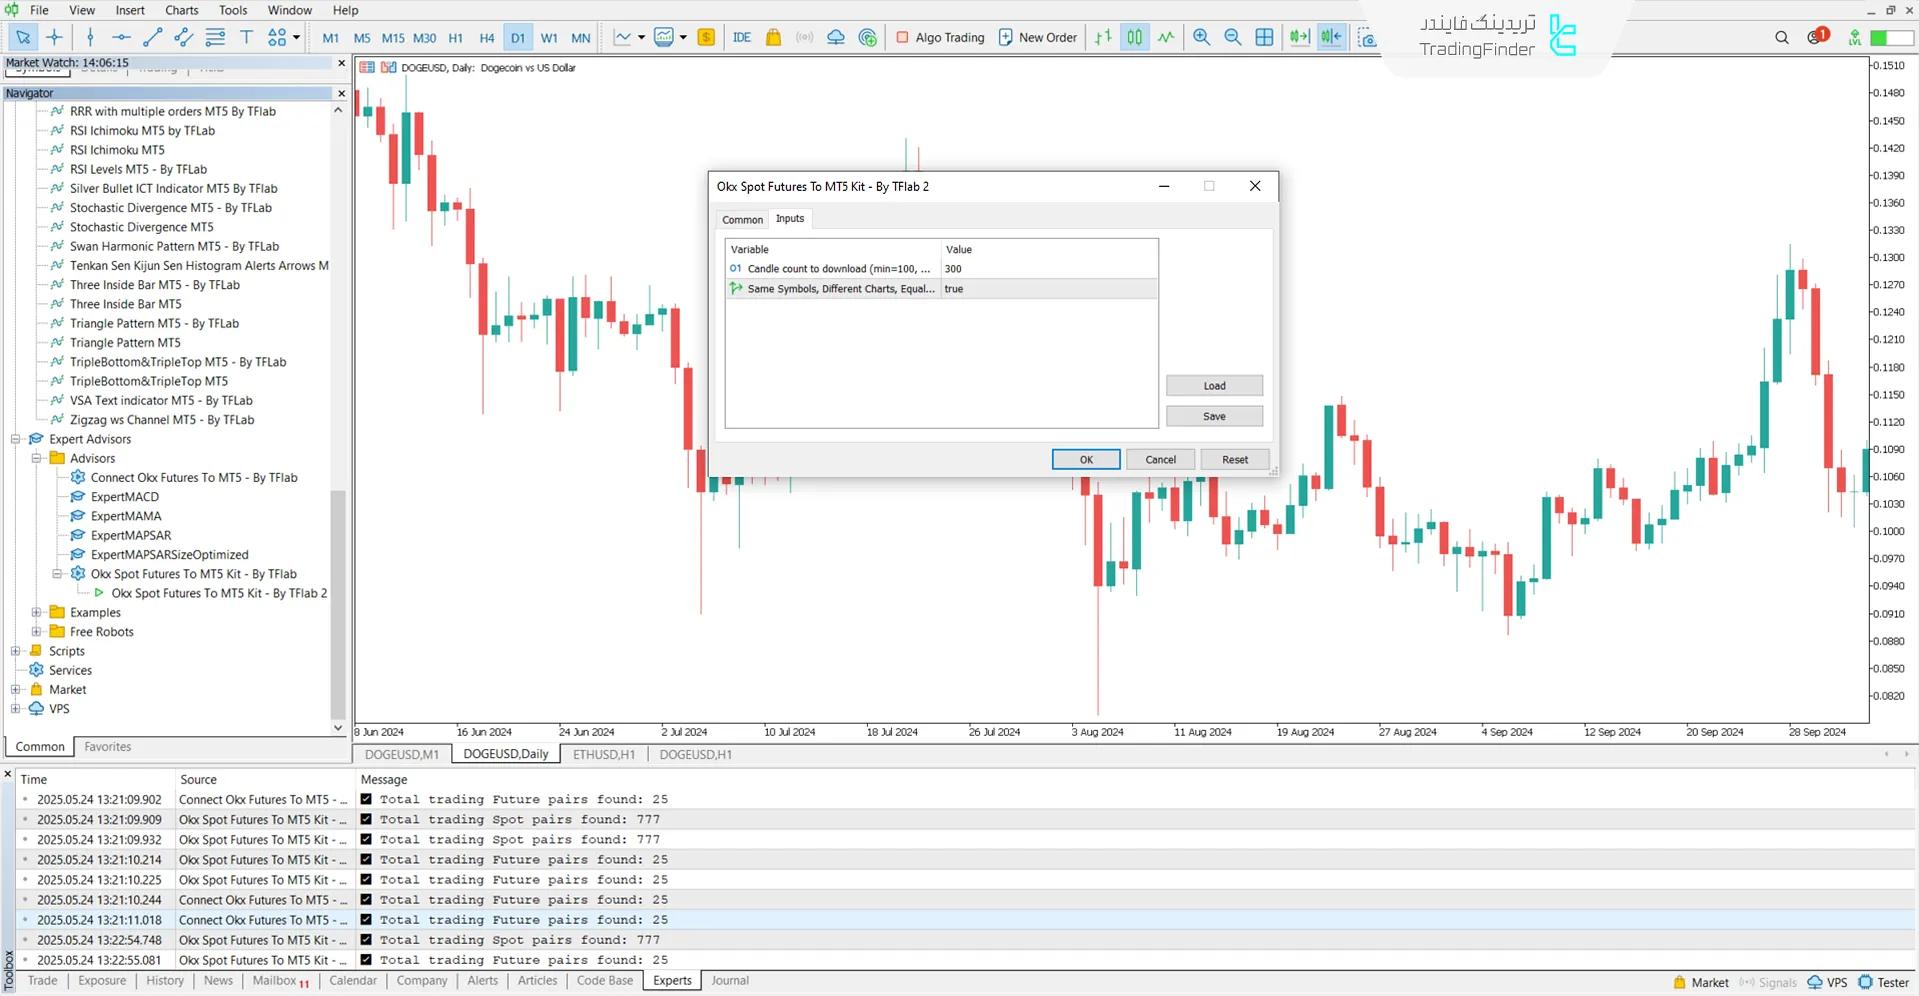The height and width of the screenshot is (996, 1919).
Task: Pick the trendline drawing tool
Action: (x=152, y=38)
